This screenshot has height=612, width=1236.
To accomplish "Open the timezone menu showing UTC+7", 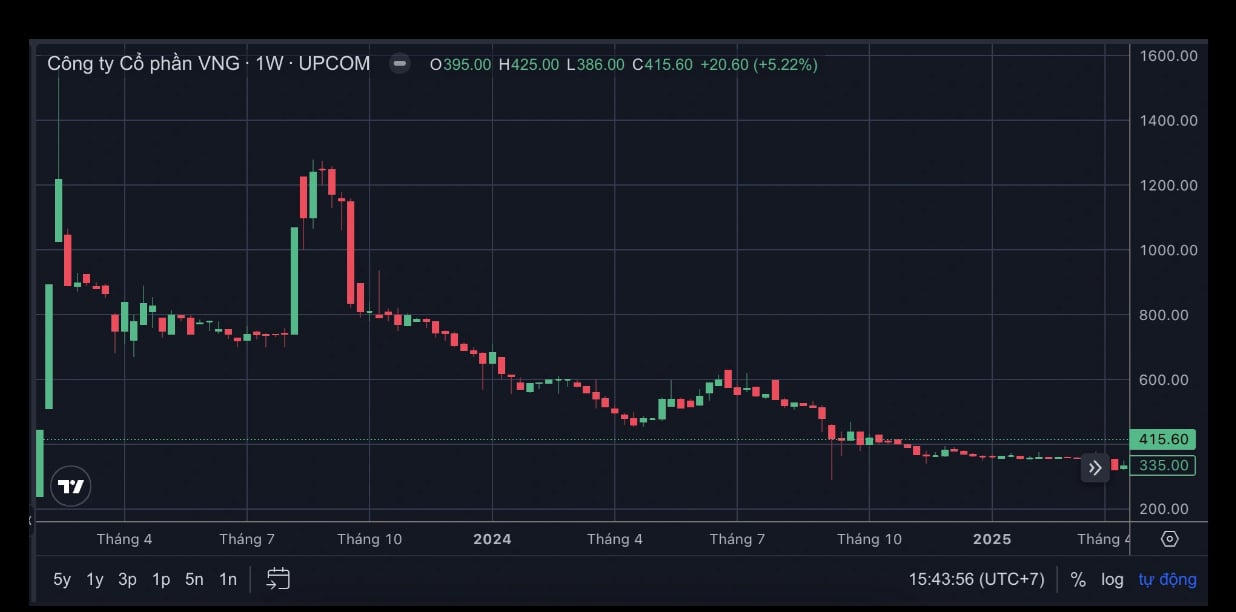I will [976, 579].
